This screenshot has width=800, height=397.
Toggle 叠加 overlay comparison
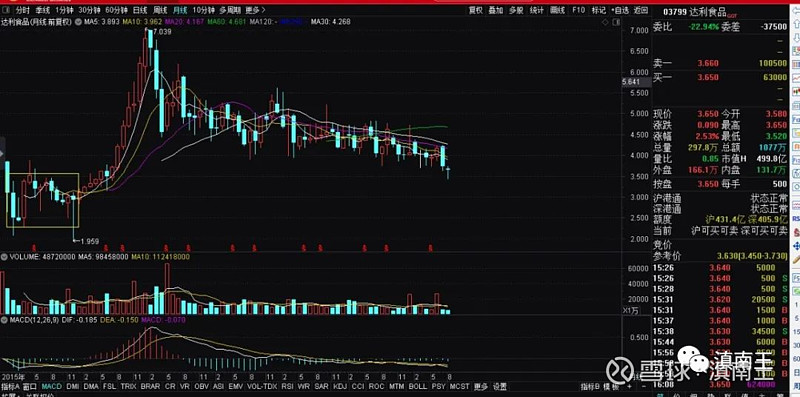(x=495, y=10)
